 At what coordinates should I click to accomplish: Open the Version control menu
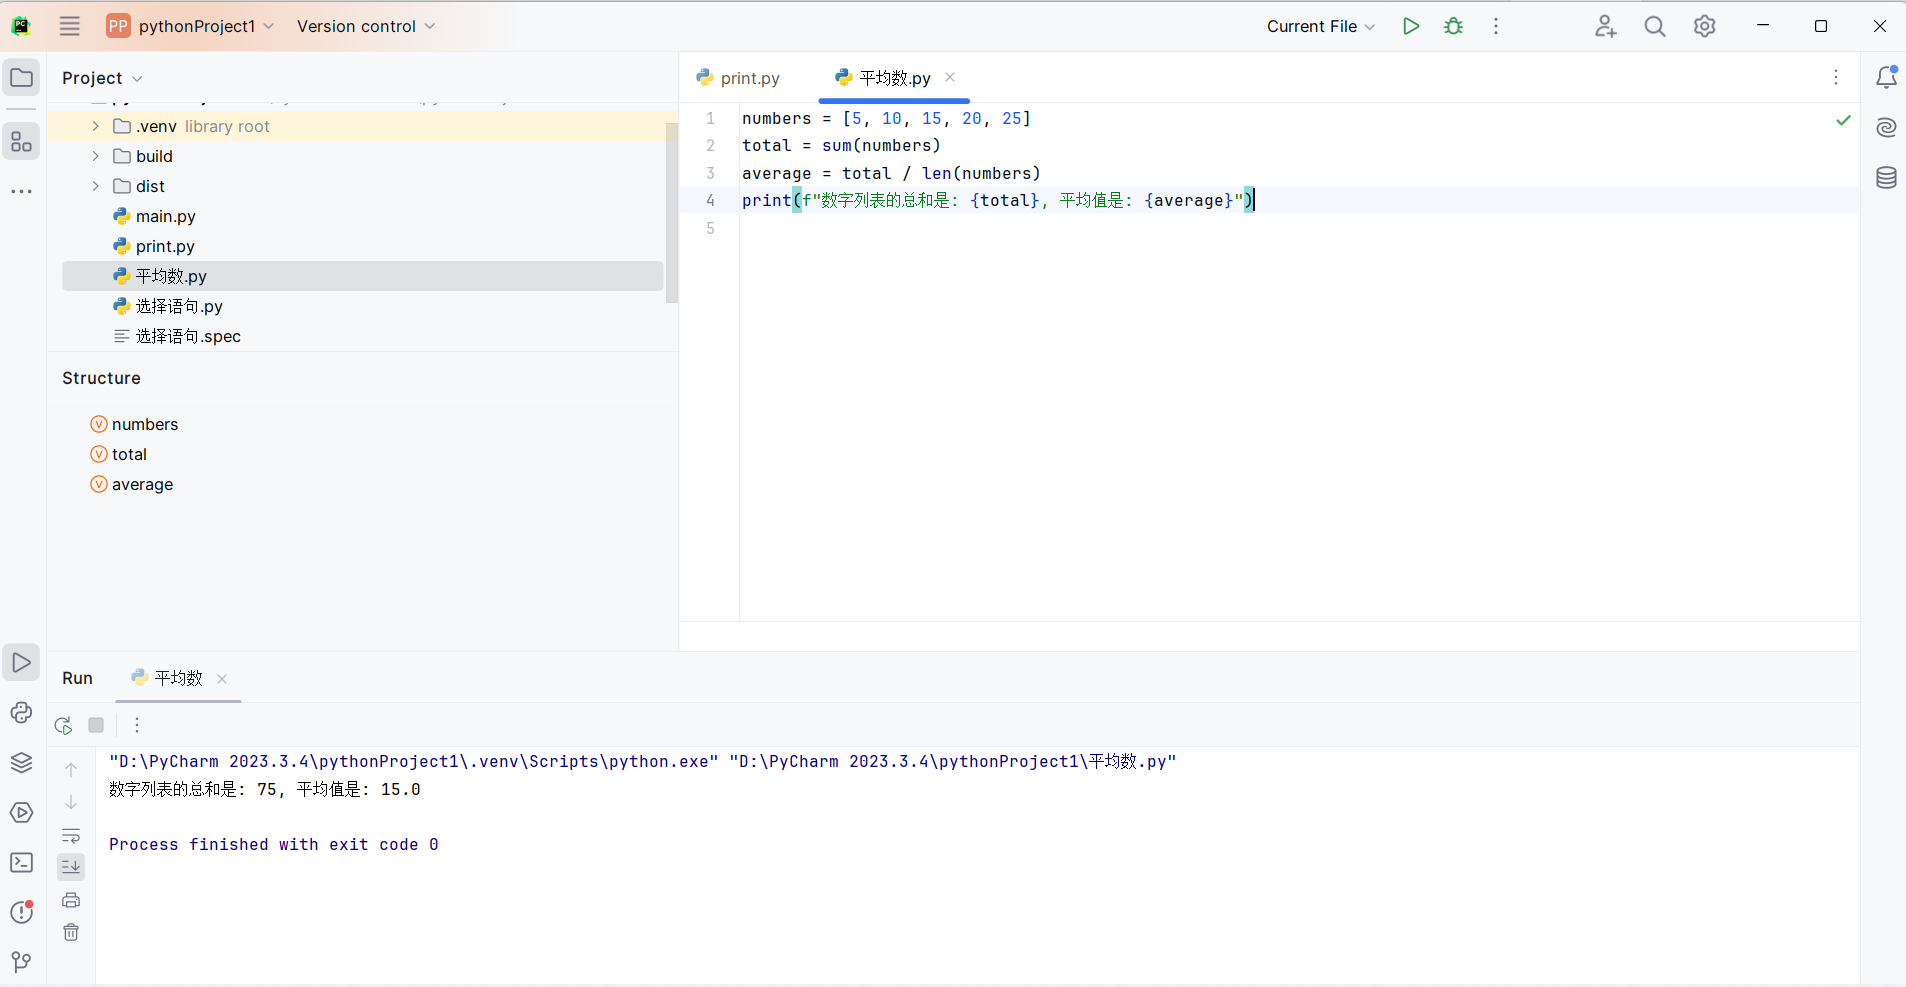(x=365, y=26)
